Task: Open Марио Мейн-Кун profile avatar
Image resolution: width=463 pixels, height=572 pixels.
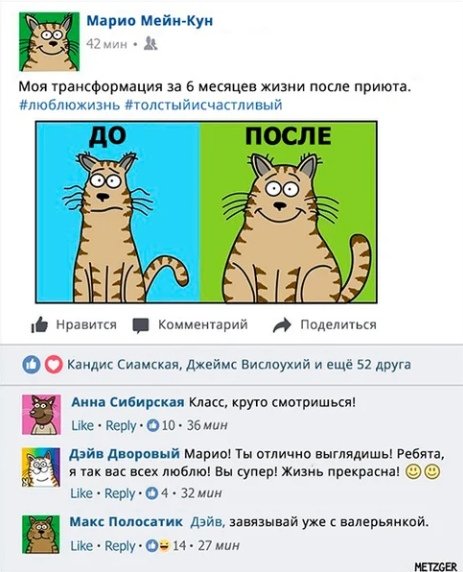Action: 49,42
